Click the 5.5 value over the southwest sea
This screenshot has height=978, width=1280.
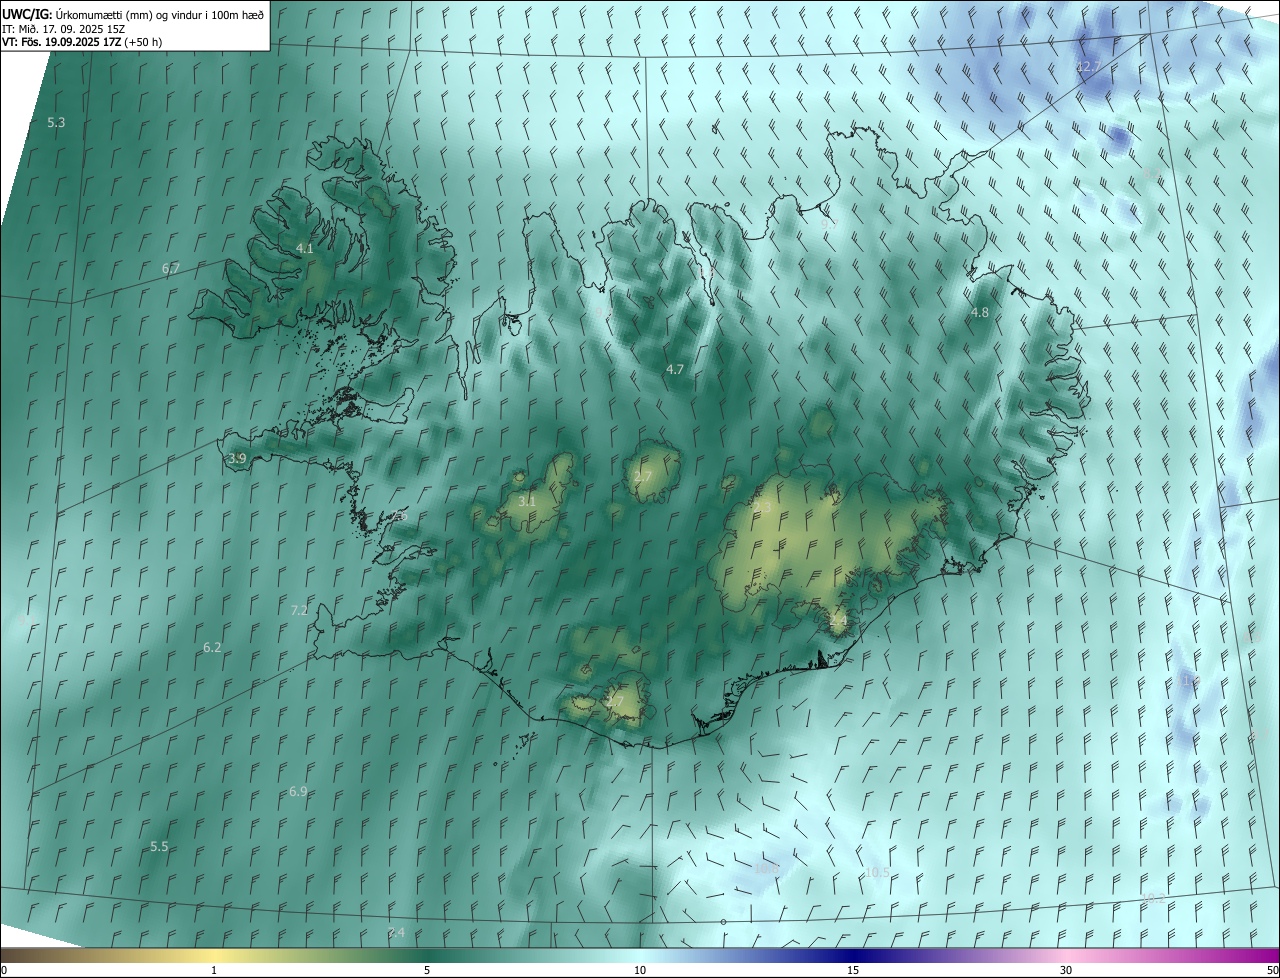[159, 846]
